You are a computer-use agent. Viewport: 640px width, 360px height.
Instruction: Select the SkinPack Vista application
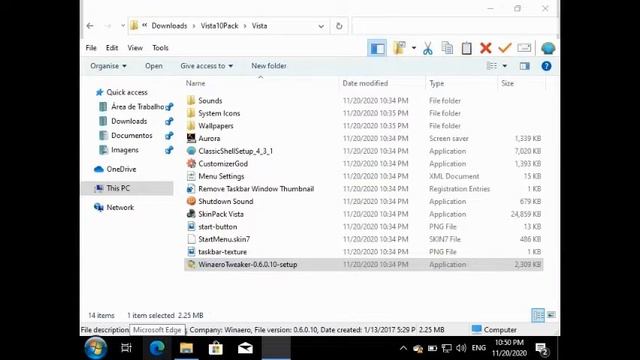coord(220,214)
